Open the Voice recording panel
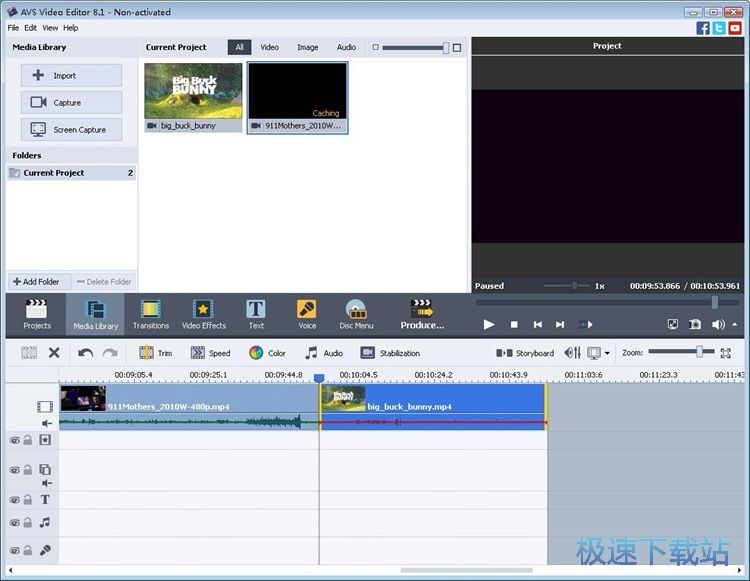 click(307, 314)
